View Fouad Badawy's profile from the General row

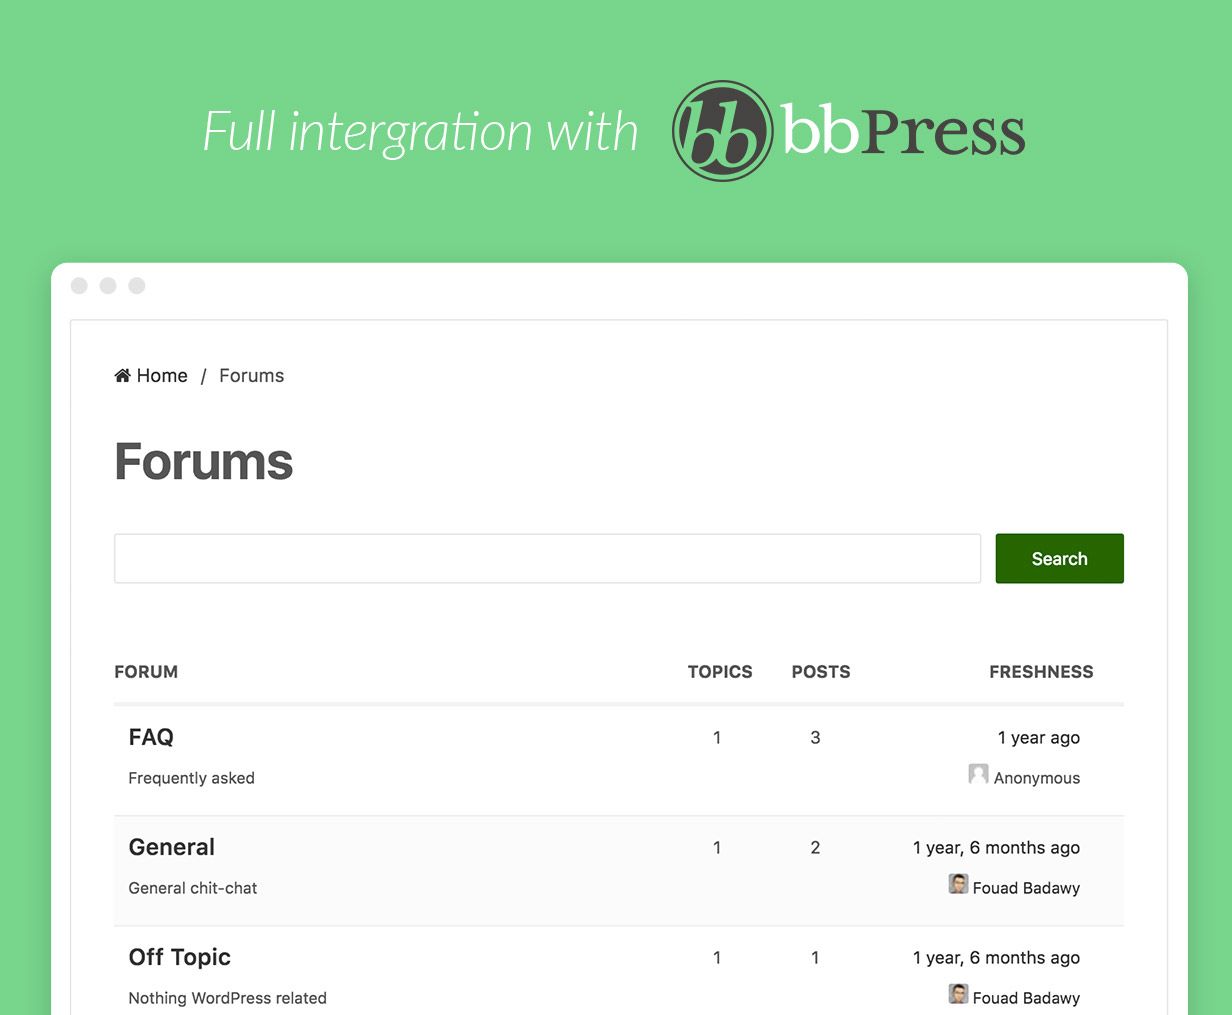click(x=1026, y=888)
